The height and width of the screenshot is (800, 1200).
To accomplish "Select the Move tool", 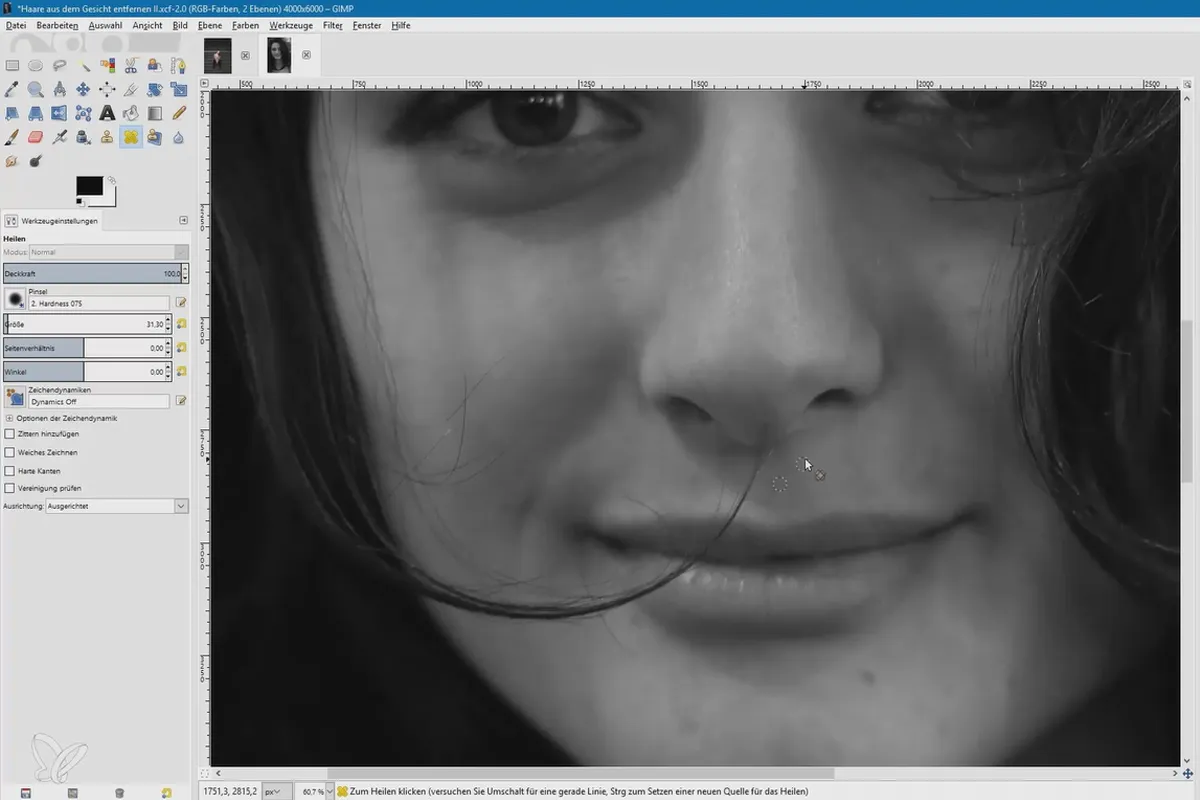I will tap(84, 89).
